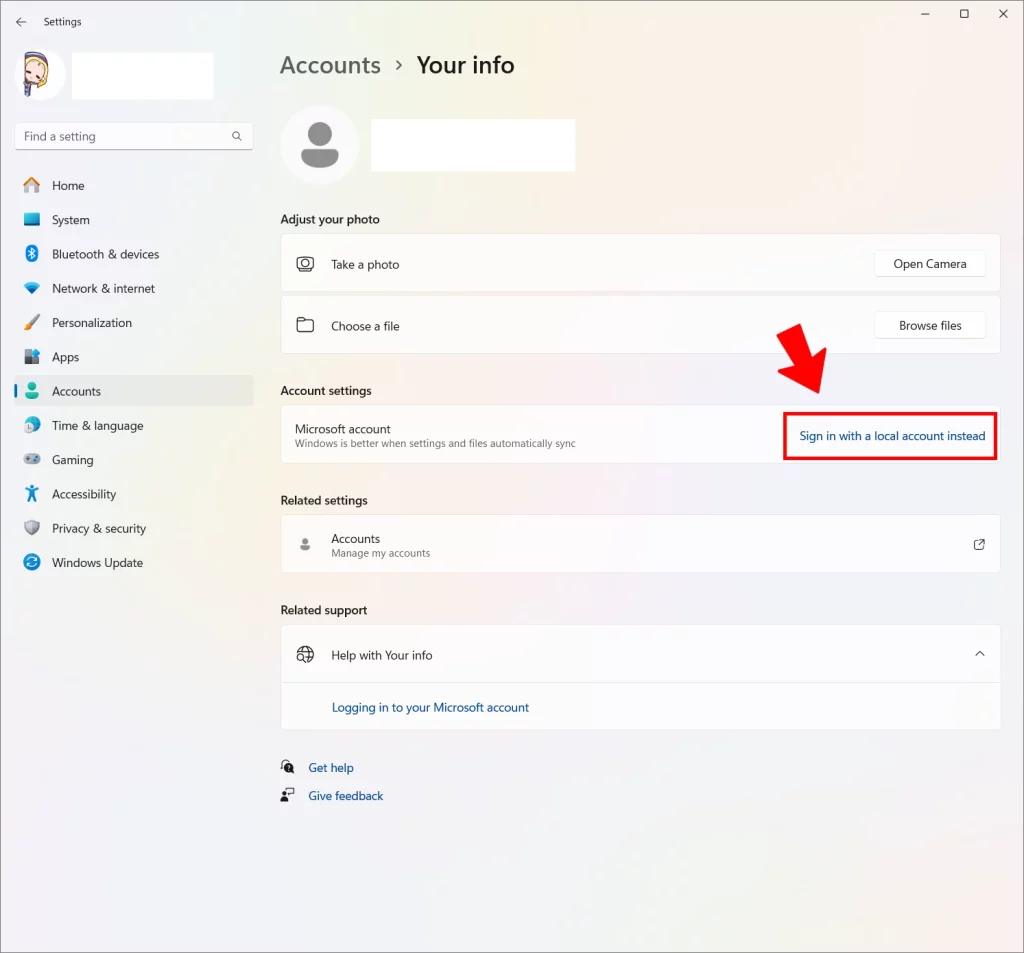Select Privacy & security in sidebar

[x=134, y=528]
